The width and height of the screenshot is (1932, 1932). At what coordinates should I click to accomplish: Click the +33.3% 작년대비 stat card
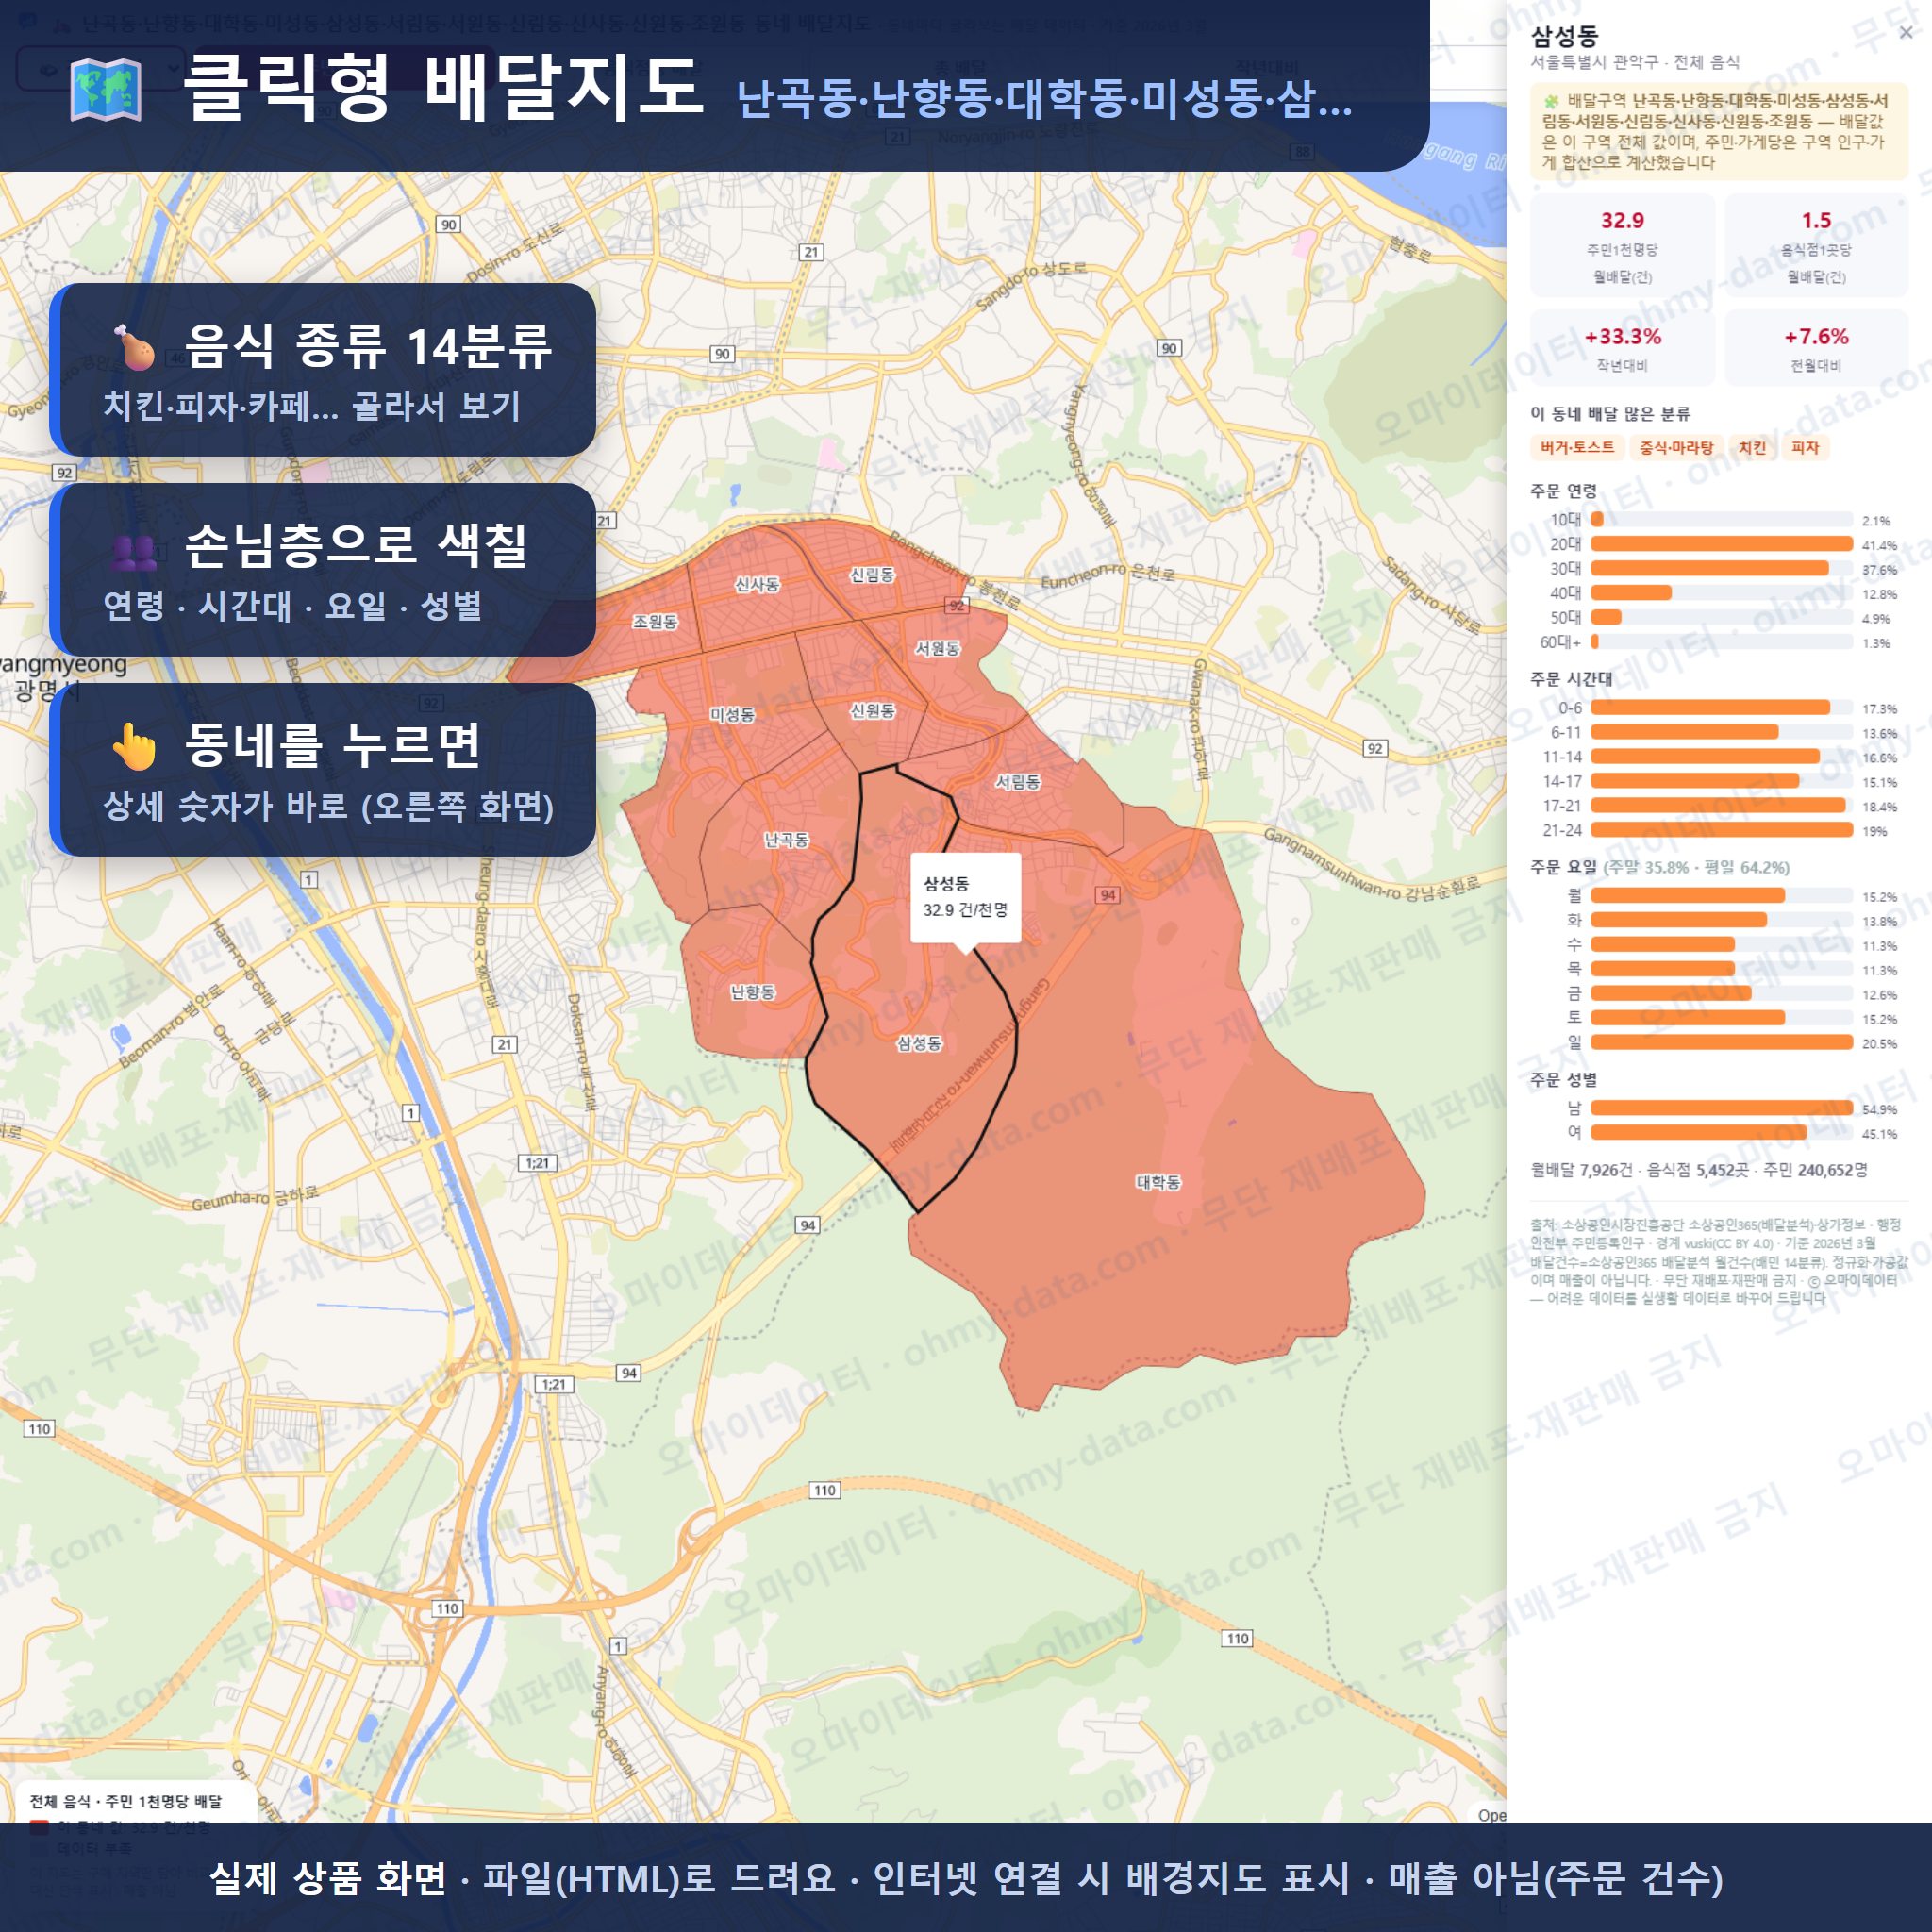tap(1622, 347)
